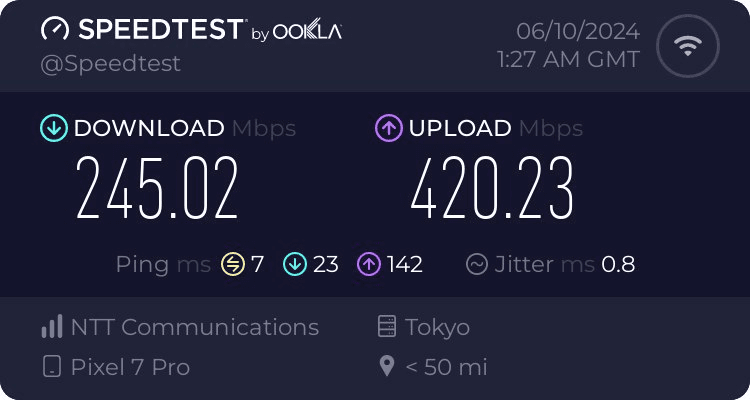This screenshot has width=750, height=400.
Task: Click the 06/10/2024 test date
Action: pos(578,31)
